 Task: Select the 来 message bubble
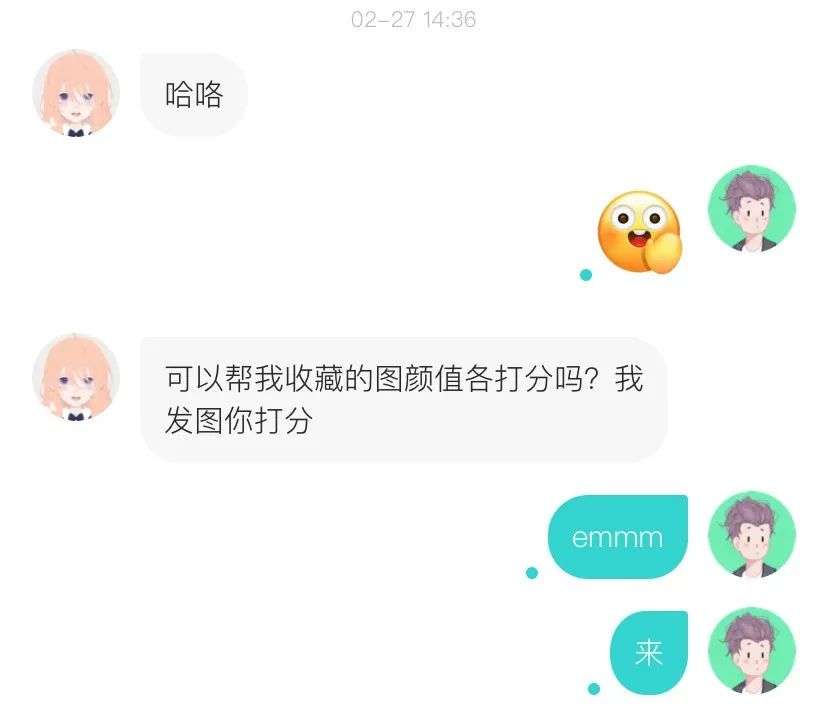(649, 653)
